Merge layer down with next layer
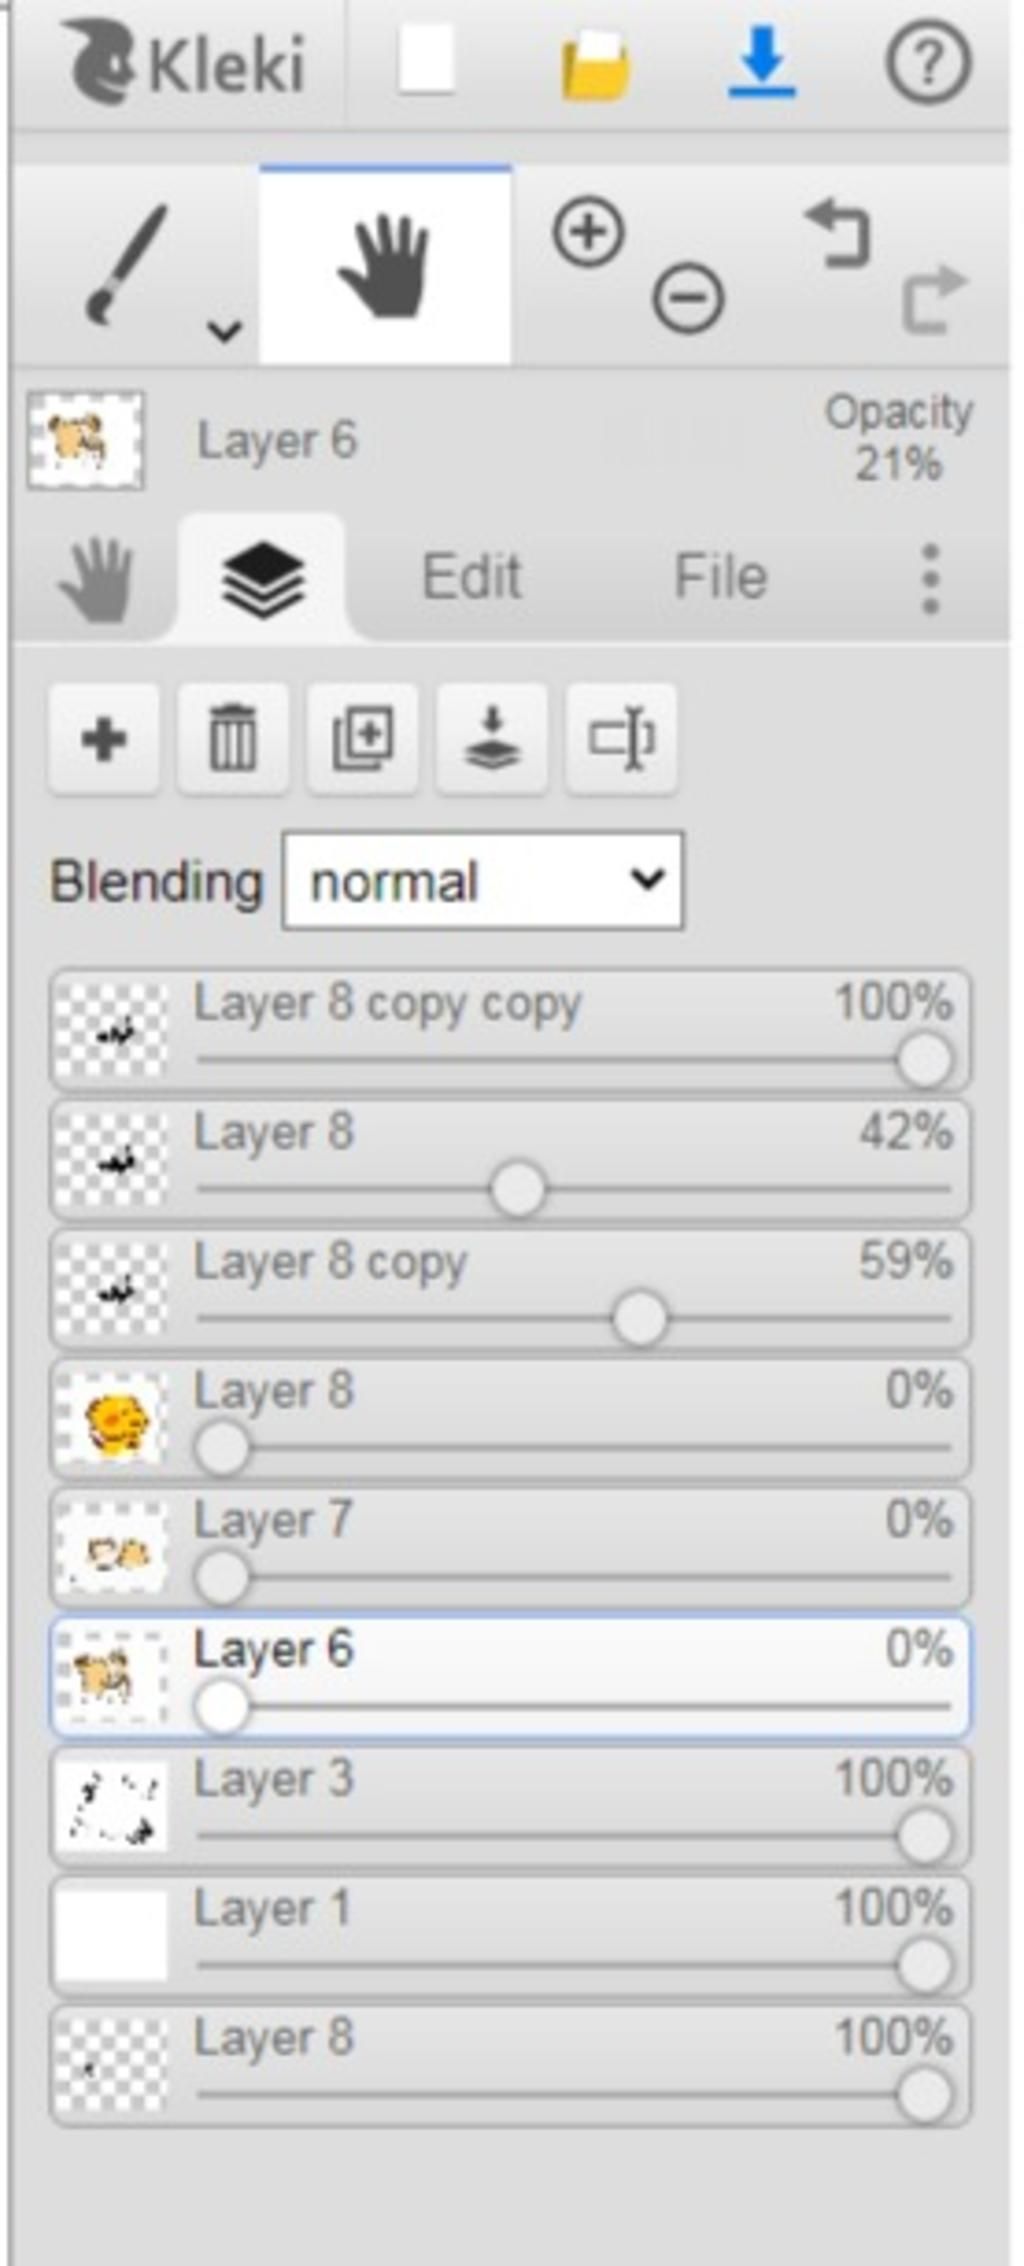This screenshot has height=2266, width=1024. 491,740
